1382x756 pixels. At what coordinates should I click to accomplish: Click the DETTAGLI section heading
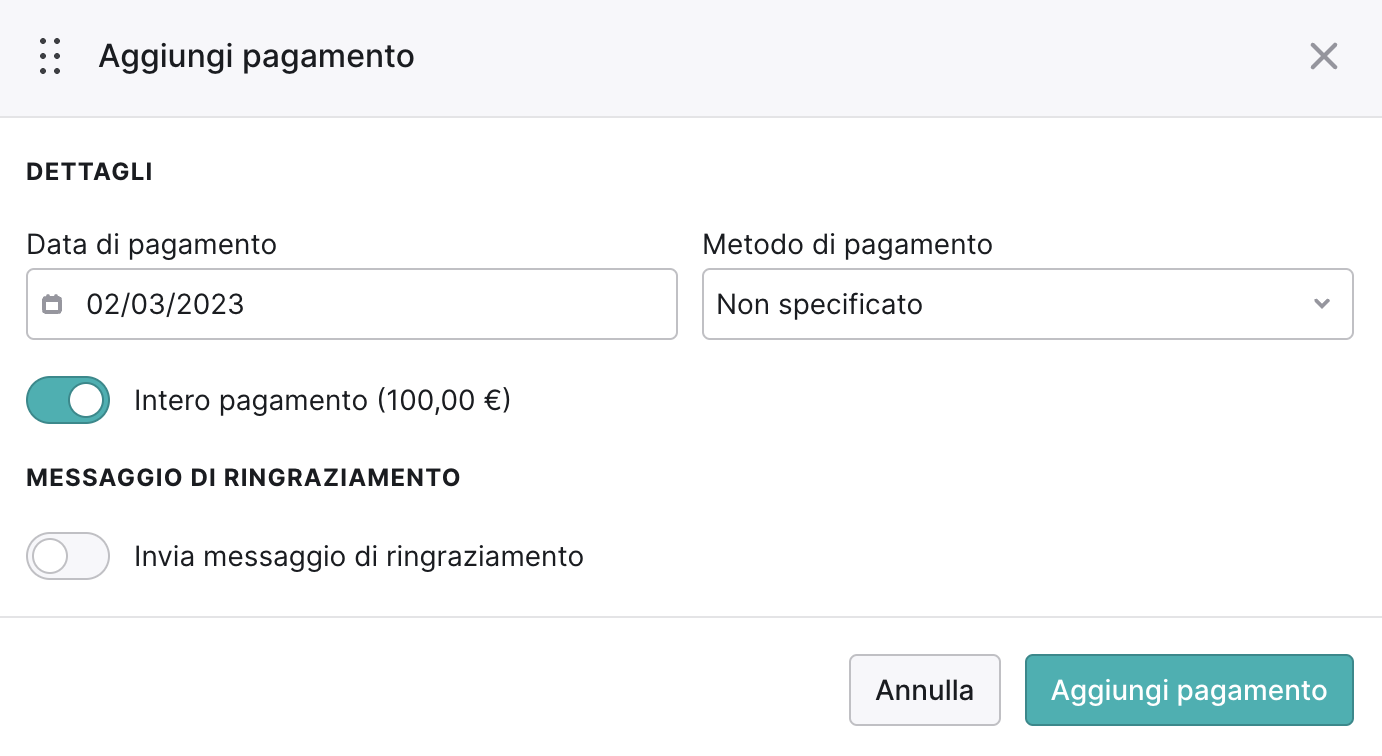[90, 172]
